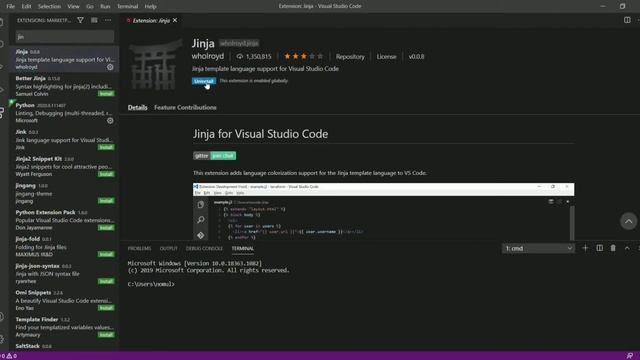Screen dimensions: 640x360
Task: Close the Extension: Jinja tab
Action: pos(175,20)
